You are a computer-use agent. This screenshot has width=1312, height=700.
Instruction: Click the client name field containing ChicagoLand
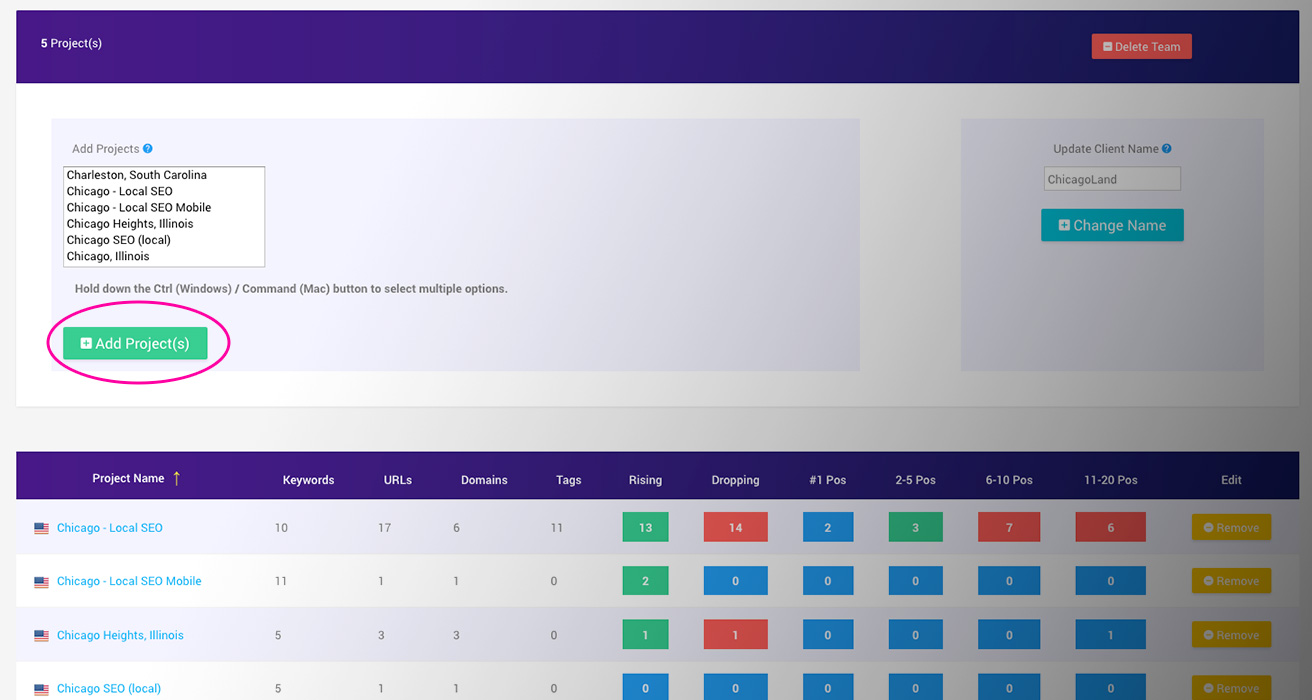tap(1112, 179)
